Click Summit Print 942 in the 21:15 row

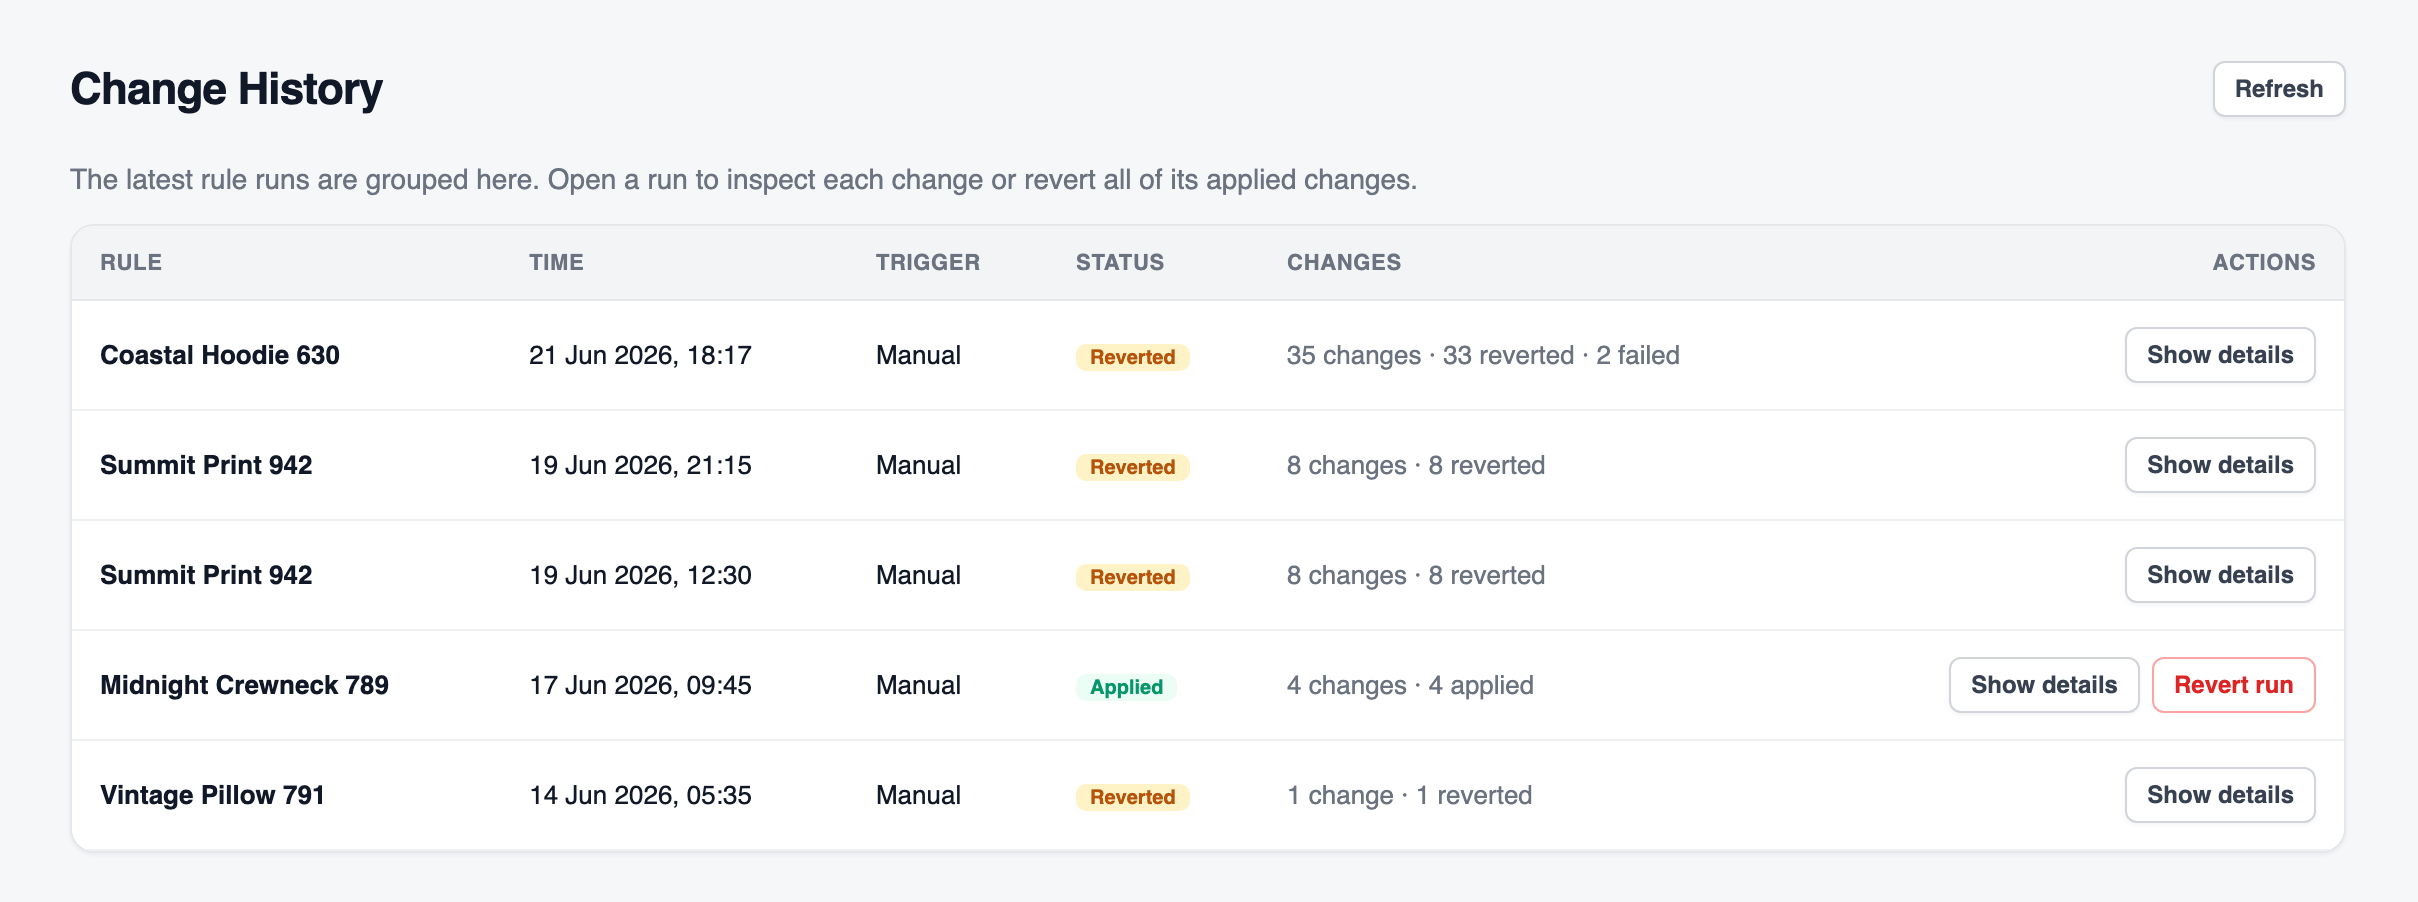206,465
